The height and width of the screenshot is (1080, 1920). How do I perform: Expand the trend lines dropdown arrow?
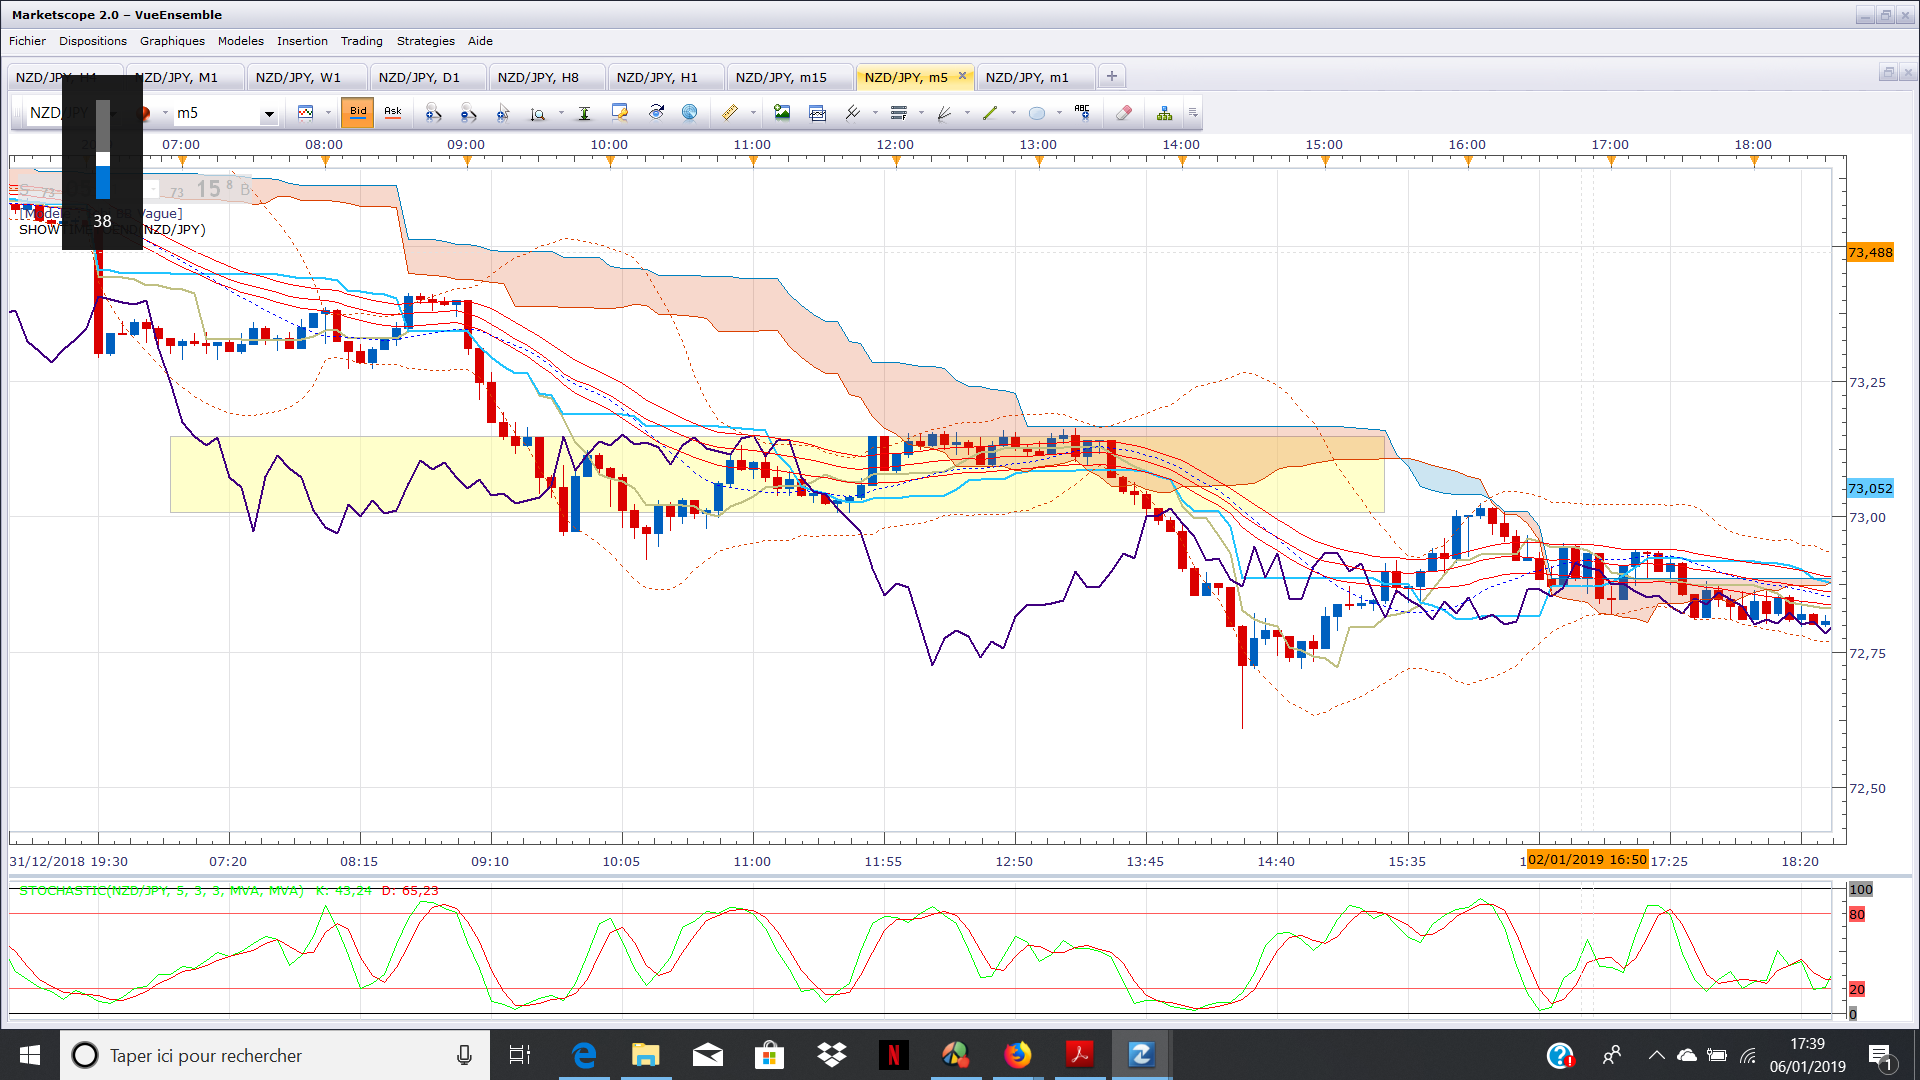(x=875, y=113)
